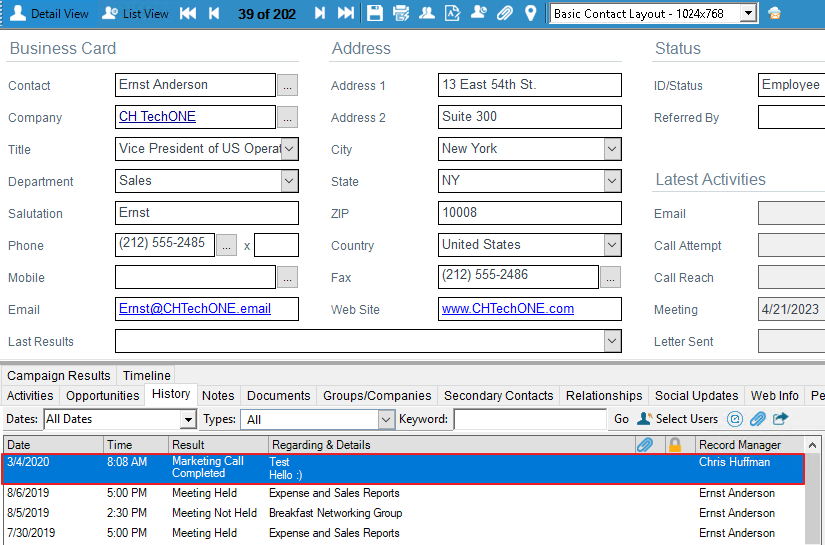
Task: Open the Relationships tab
Action: pos(604,396)
